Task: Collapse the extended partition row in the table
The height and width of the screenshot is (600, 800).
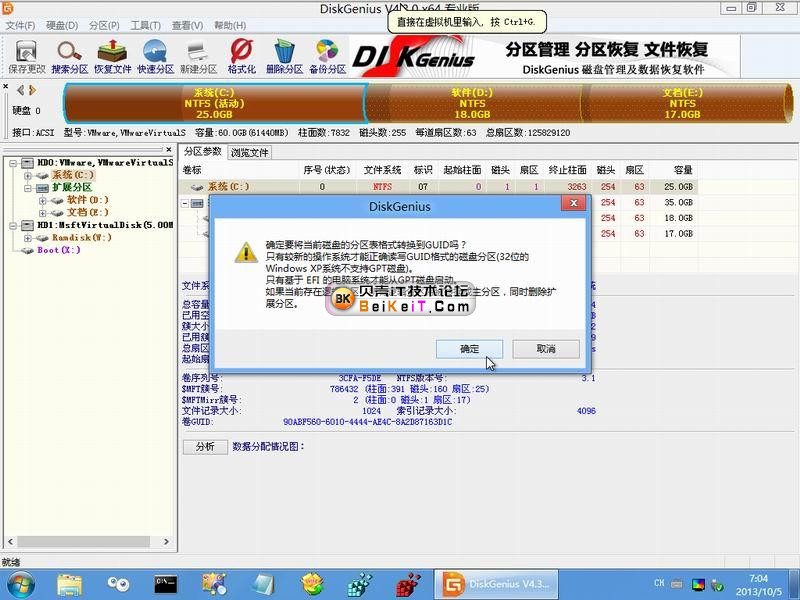Action: pos(185,203)
